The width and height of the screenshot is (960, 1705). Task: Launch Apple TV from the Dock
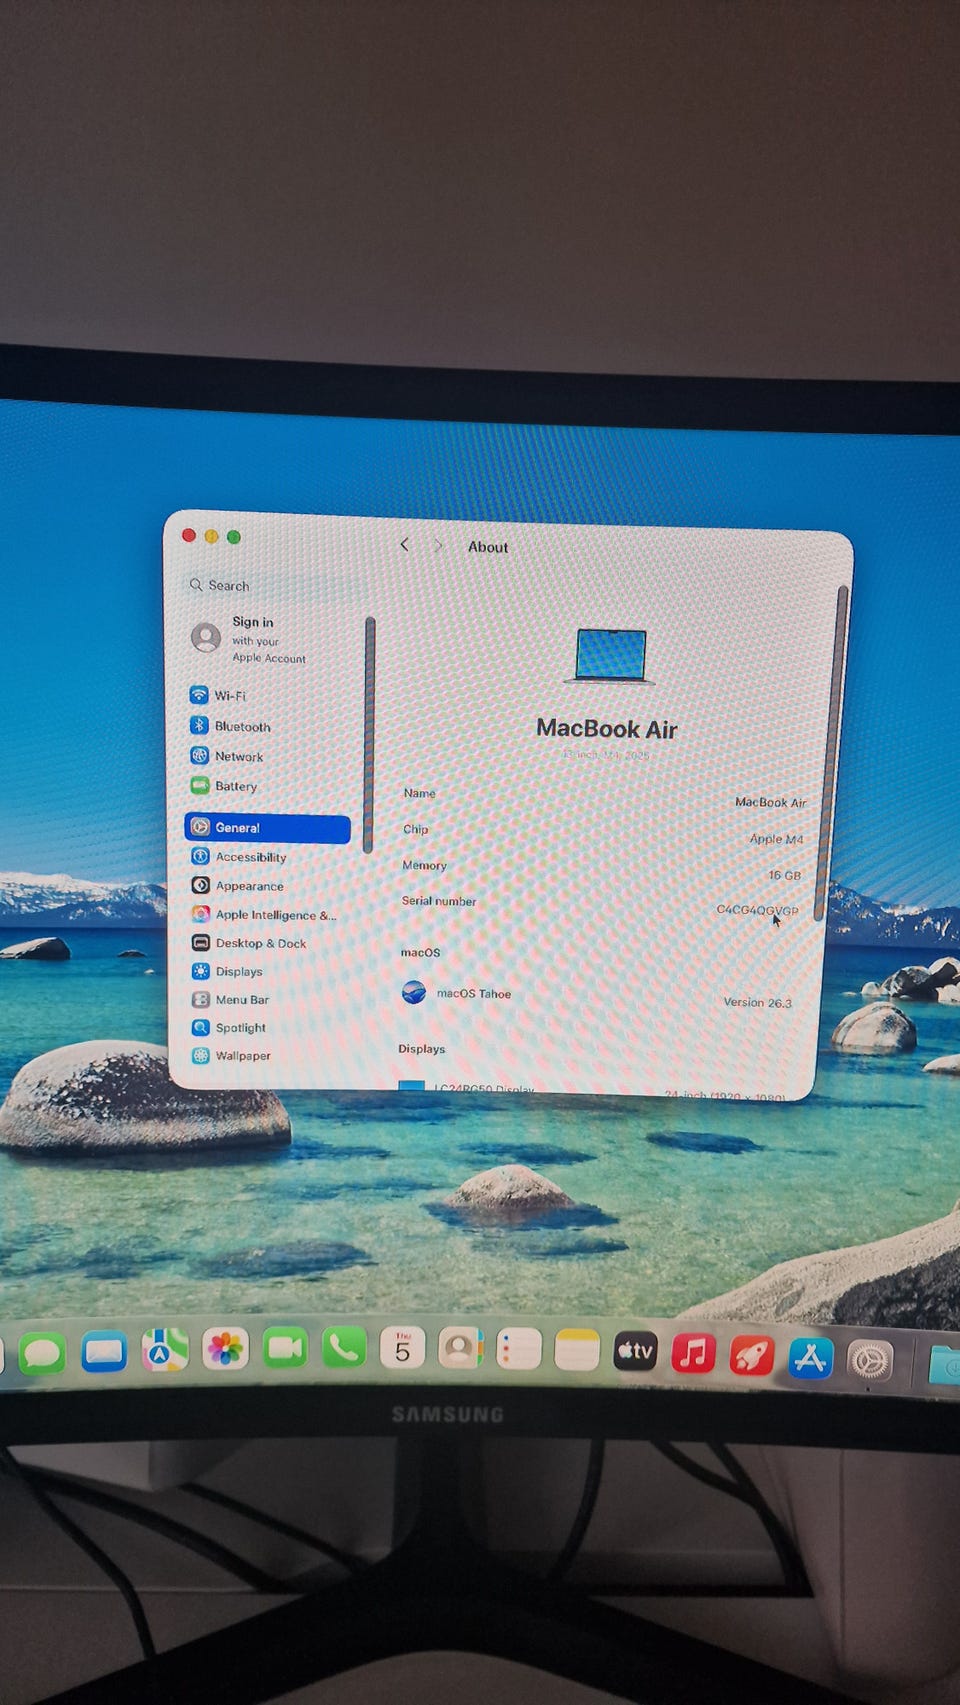[635, 1352]
